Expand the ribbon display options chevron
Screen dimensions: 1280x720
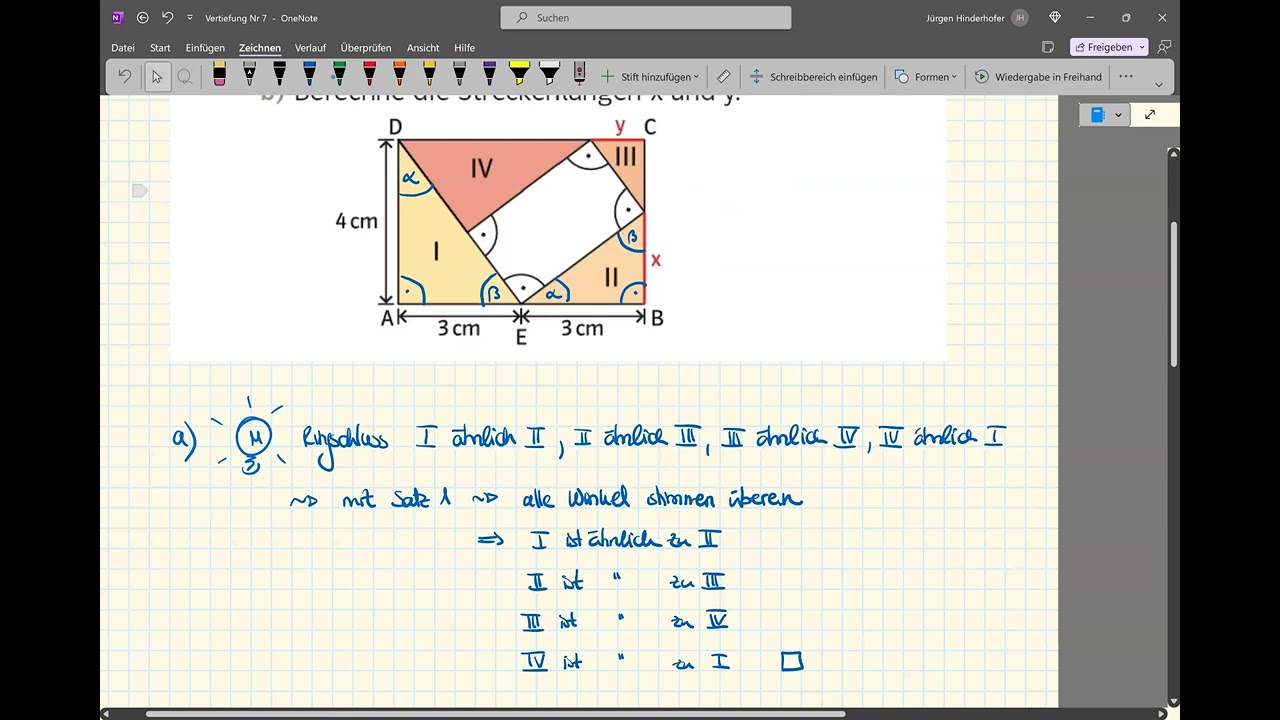pos(1159,84)
